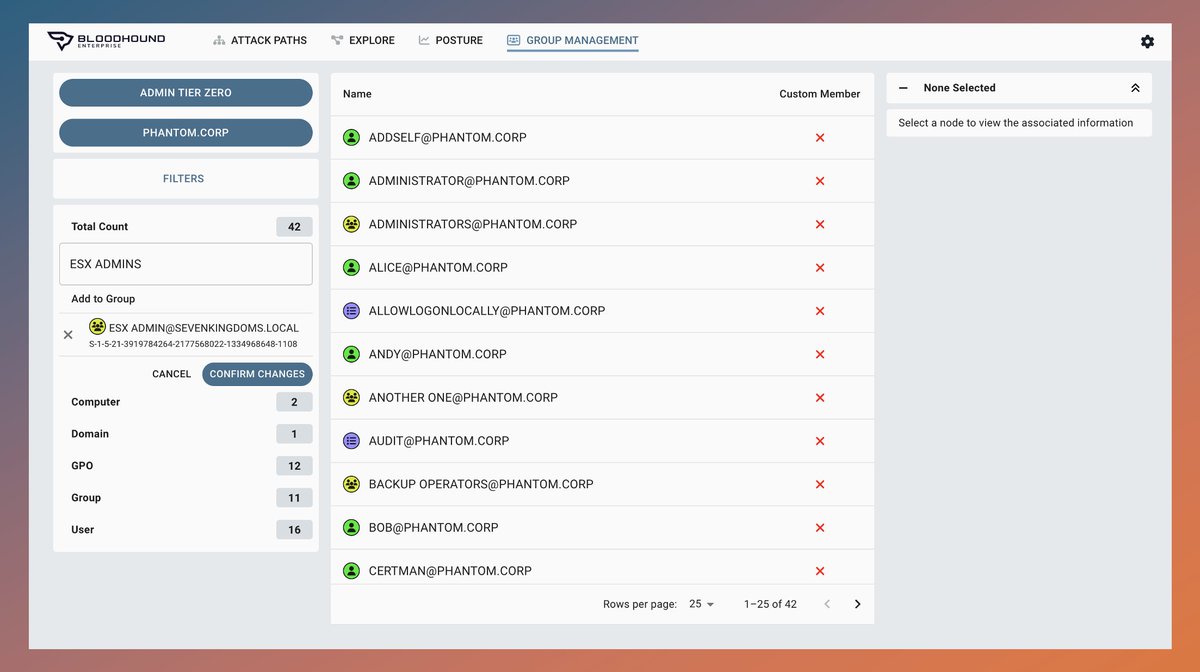Click the minus icon beside None Selected
This screenshot has width=1200, height=672.
click(903, 88)
